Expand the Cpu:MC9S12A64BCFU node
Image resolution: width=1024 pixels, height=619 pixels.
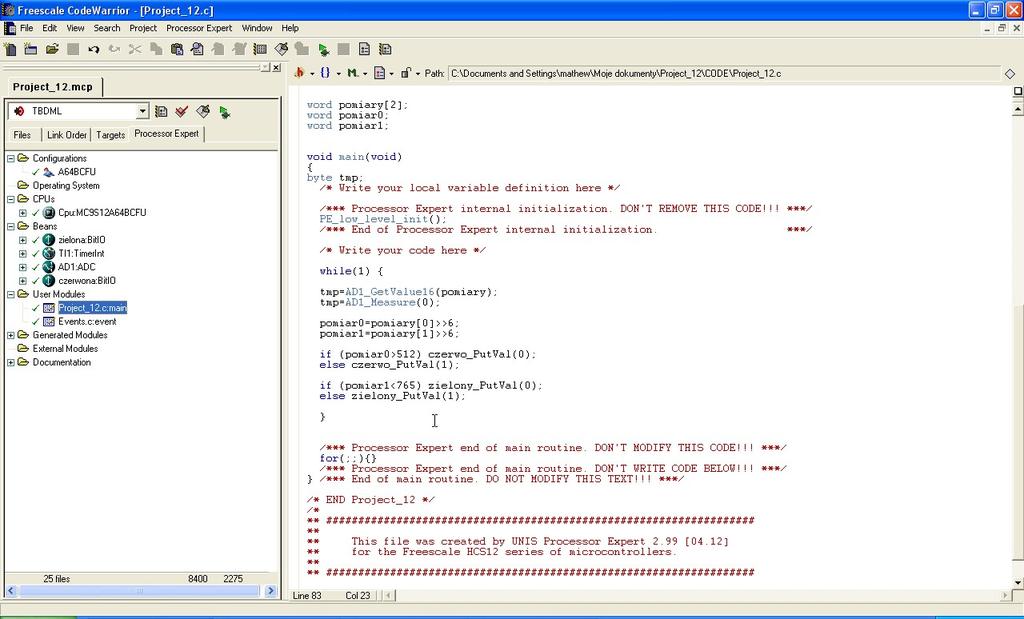coord(23,213)
